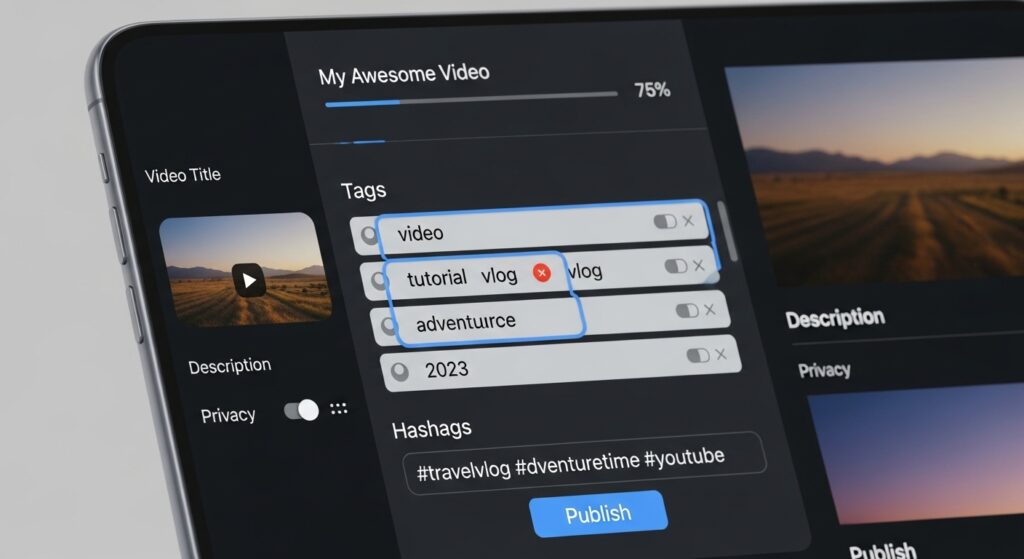Image resolution: width=1024 pixels, height=559 pixels.
Task: Click the Privacy label in right panel
Action: (824, 370)
